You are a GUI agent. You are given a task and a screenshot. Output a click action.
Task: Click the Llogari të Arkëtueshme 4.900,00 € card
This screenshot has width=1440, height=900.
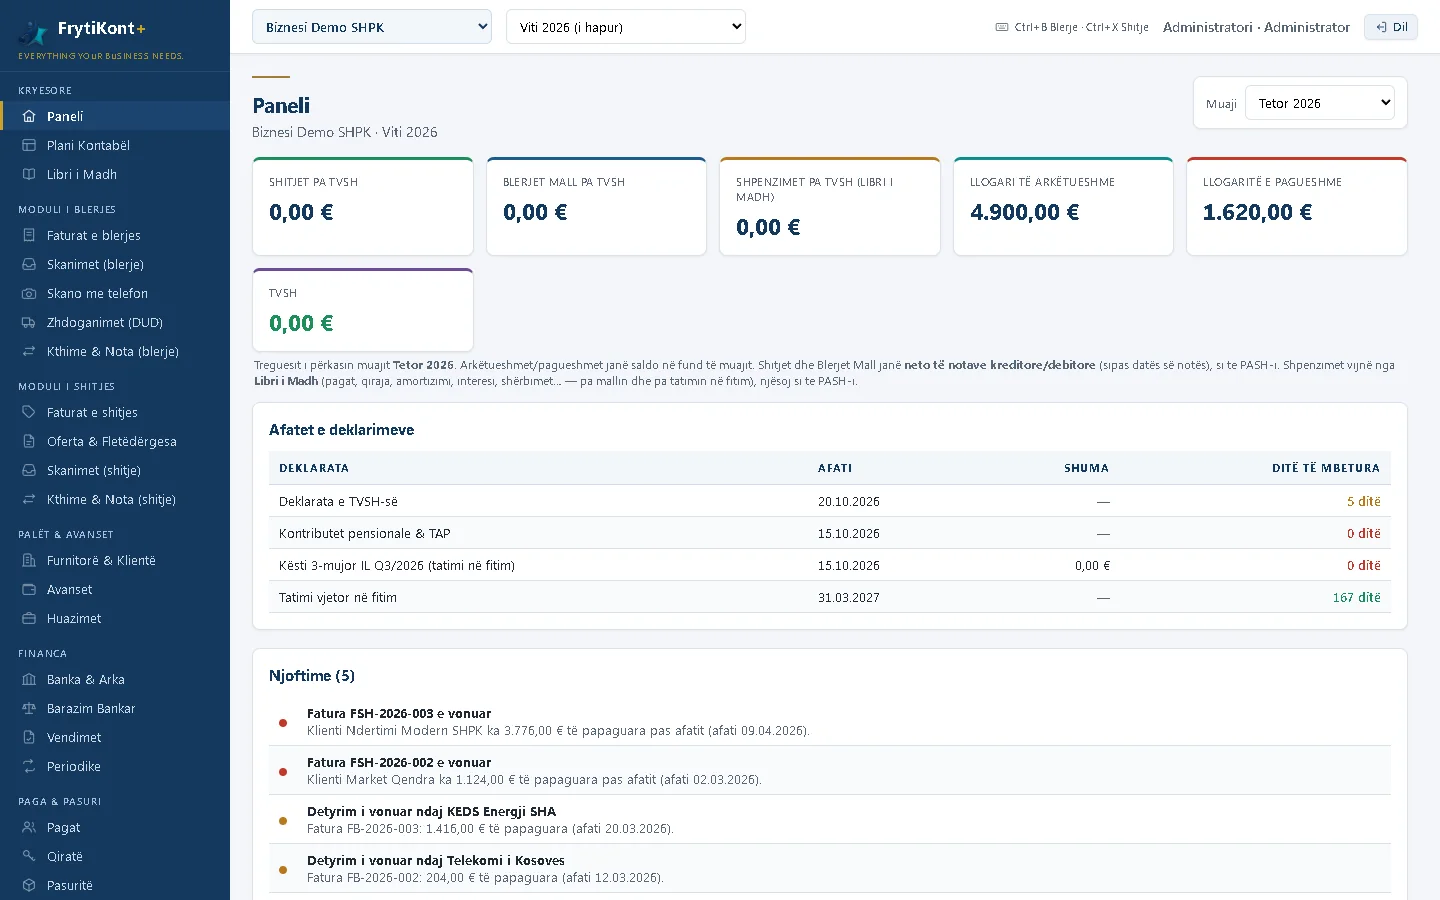(1063, 206)
